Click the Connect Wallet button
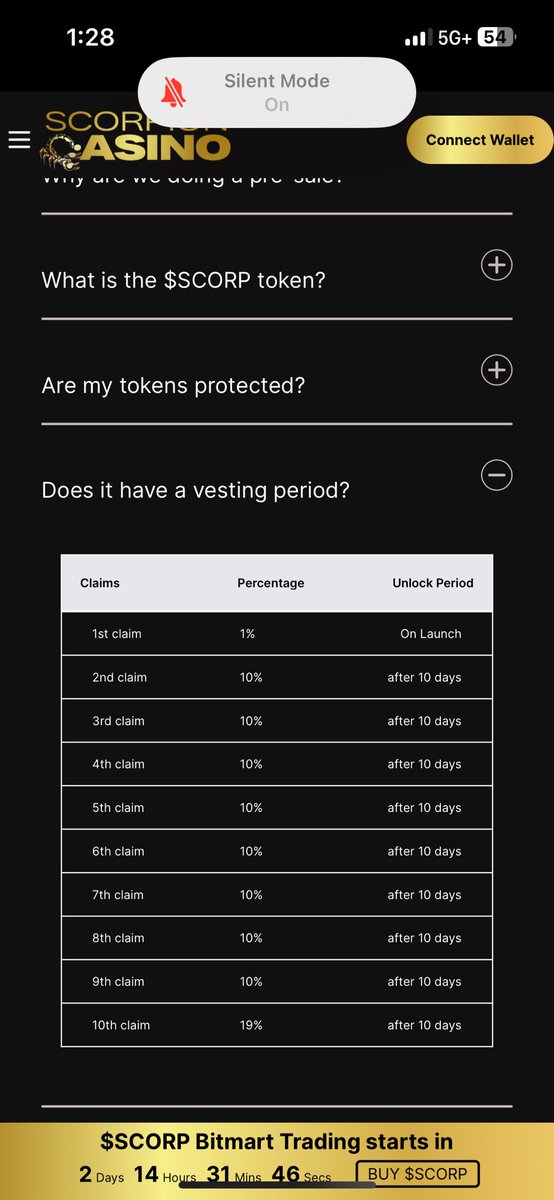 pos(480,140)
